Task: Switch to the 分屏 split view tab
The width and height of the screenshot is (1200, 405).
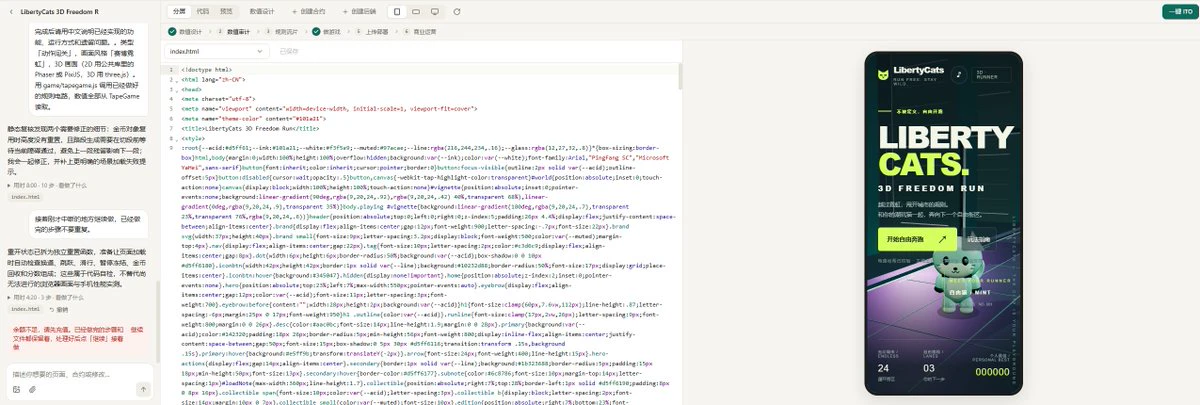Action: [179, 11]
